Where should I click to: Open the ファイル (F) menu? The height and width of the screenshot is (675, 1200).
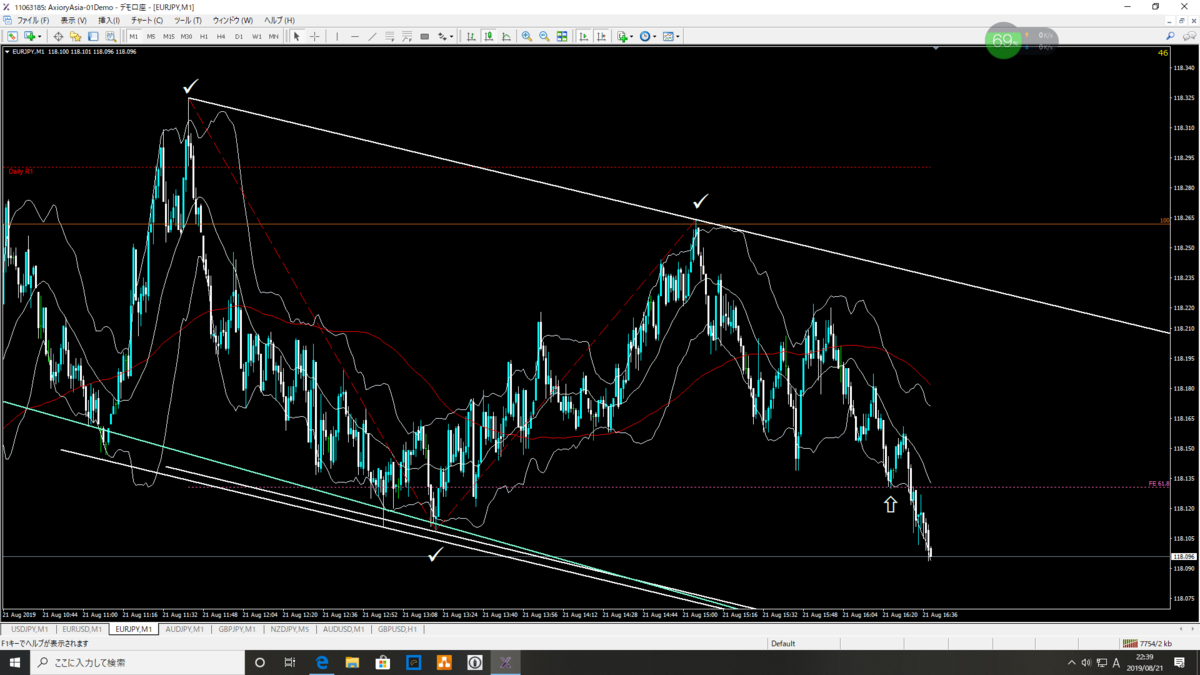coord(33,20)
